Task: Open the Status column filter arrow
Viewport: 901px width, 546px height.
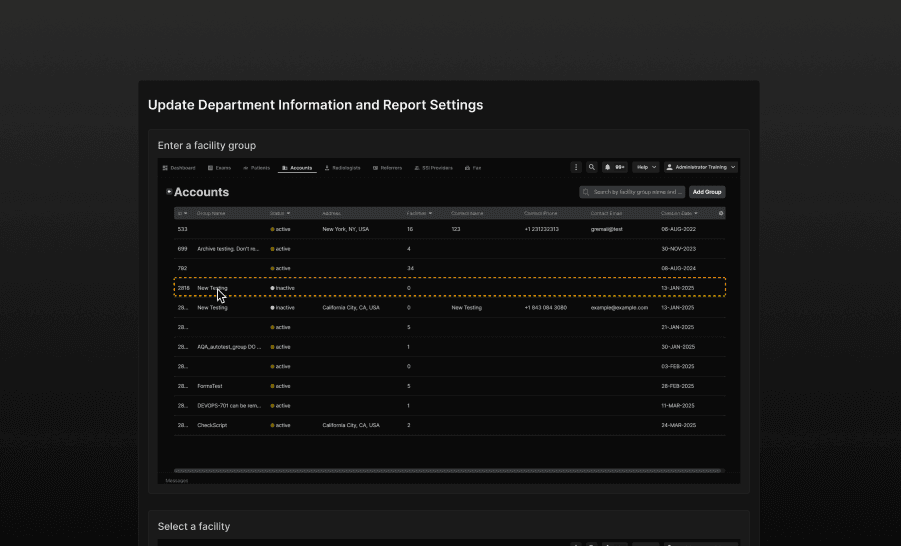Action: [x=289, y=213]
